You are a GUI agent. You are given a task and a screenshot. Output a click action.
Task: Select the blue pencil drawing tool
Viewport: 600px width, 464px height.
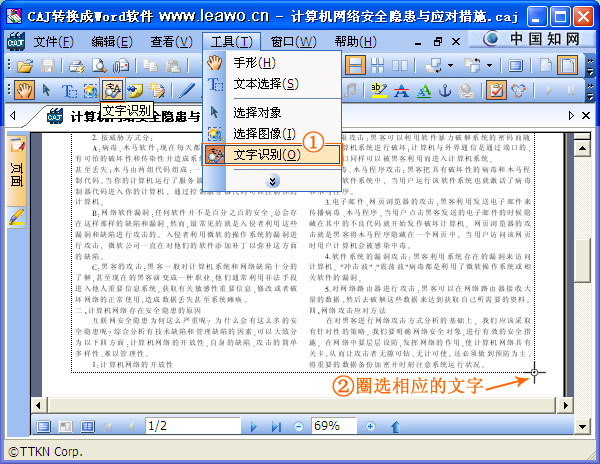click(x=187, y=91)
